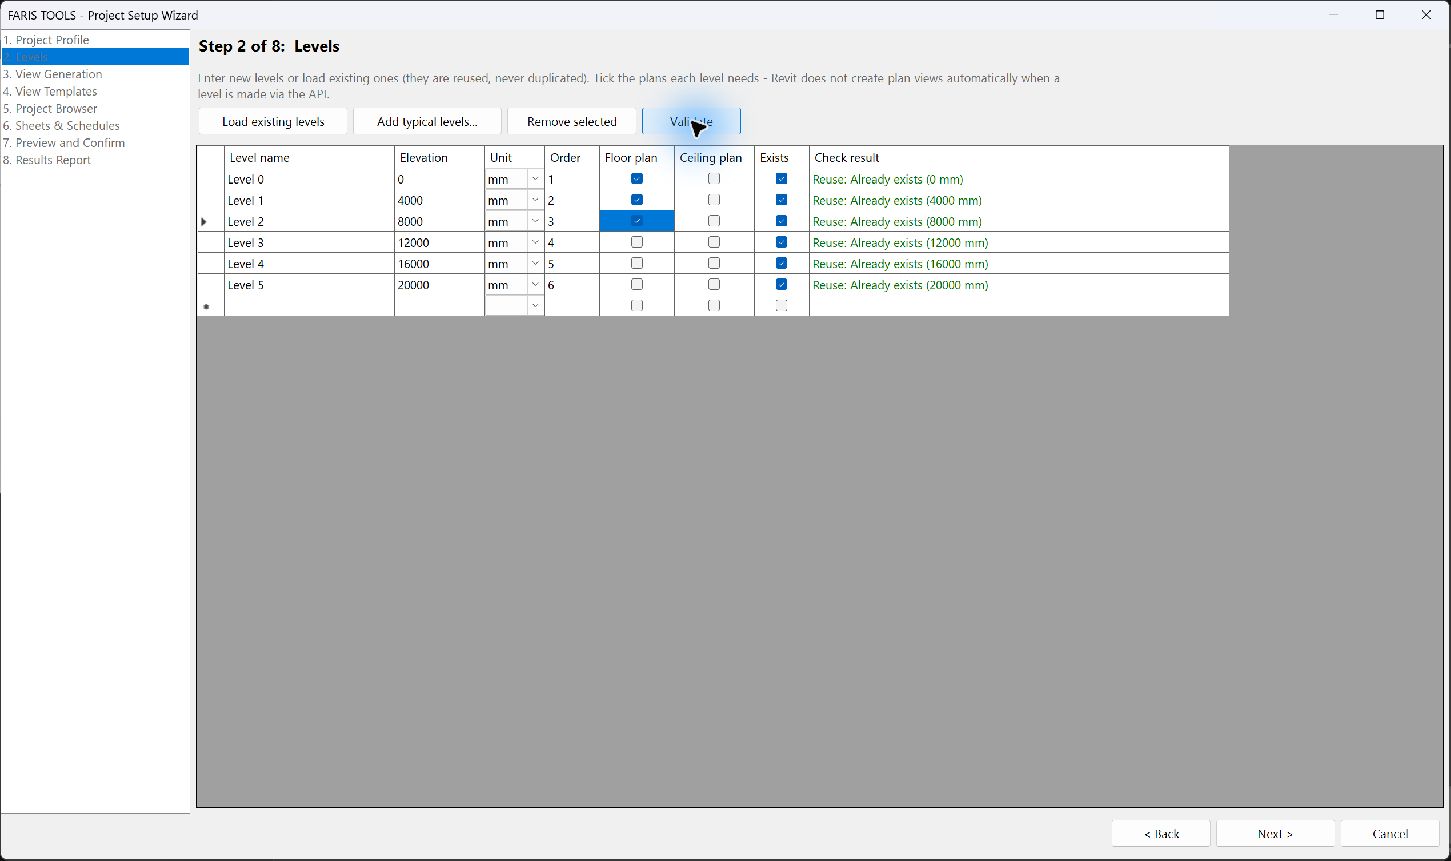The height and width of the screenshot is (861, 1451).
Task: Cancel the Project Setup Wizard
Action: point(1390,833)
